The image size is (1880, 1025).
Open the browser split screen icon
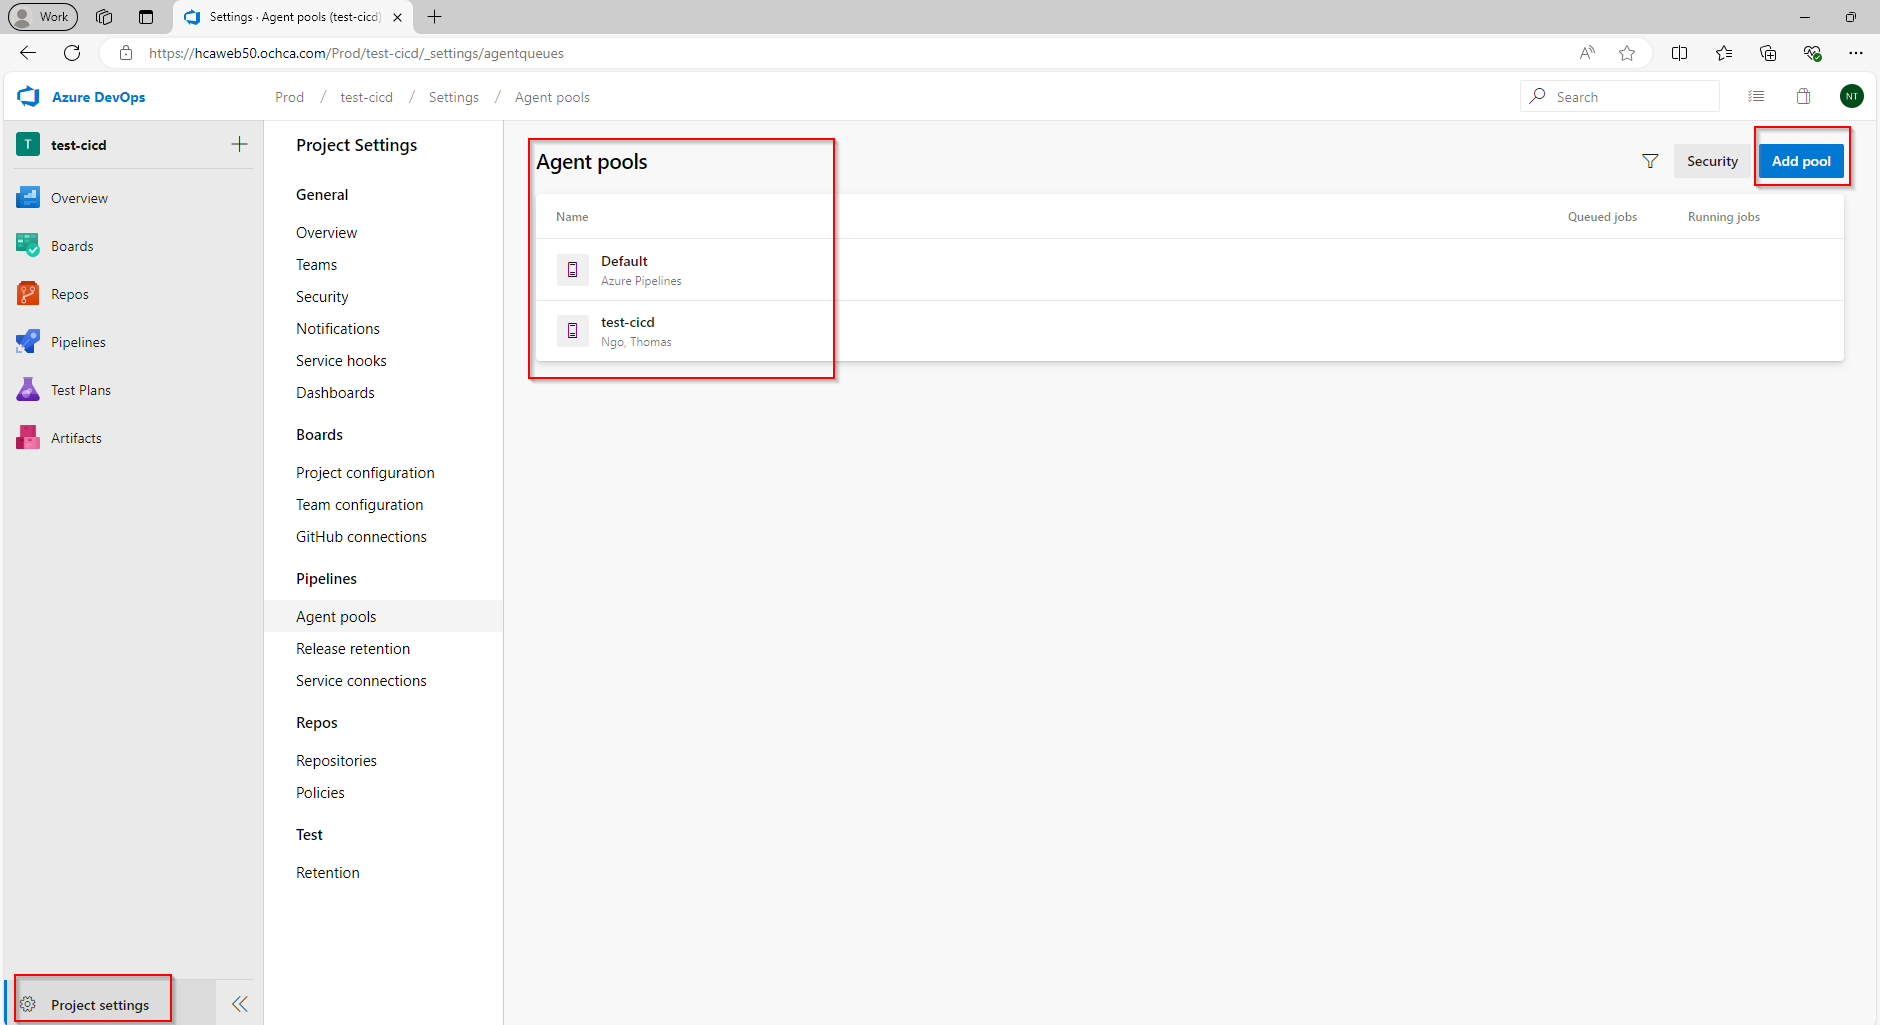tap(1680, 53)
